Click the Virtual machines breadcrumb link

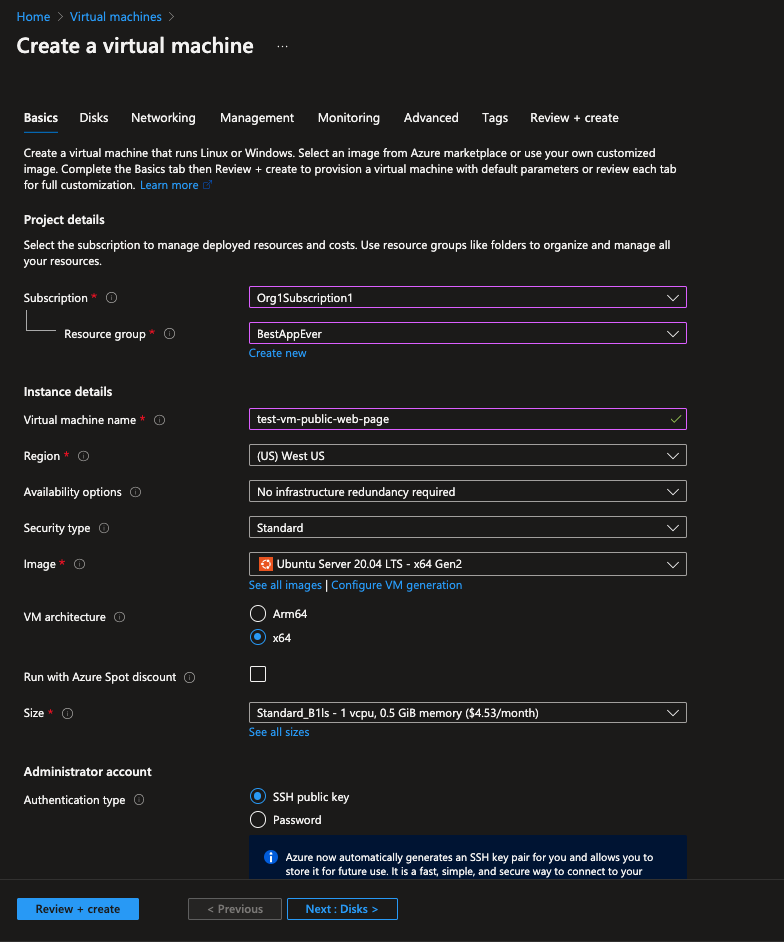pos(116,17)
